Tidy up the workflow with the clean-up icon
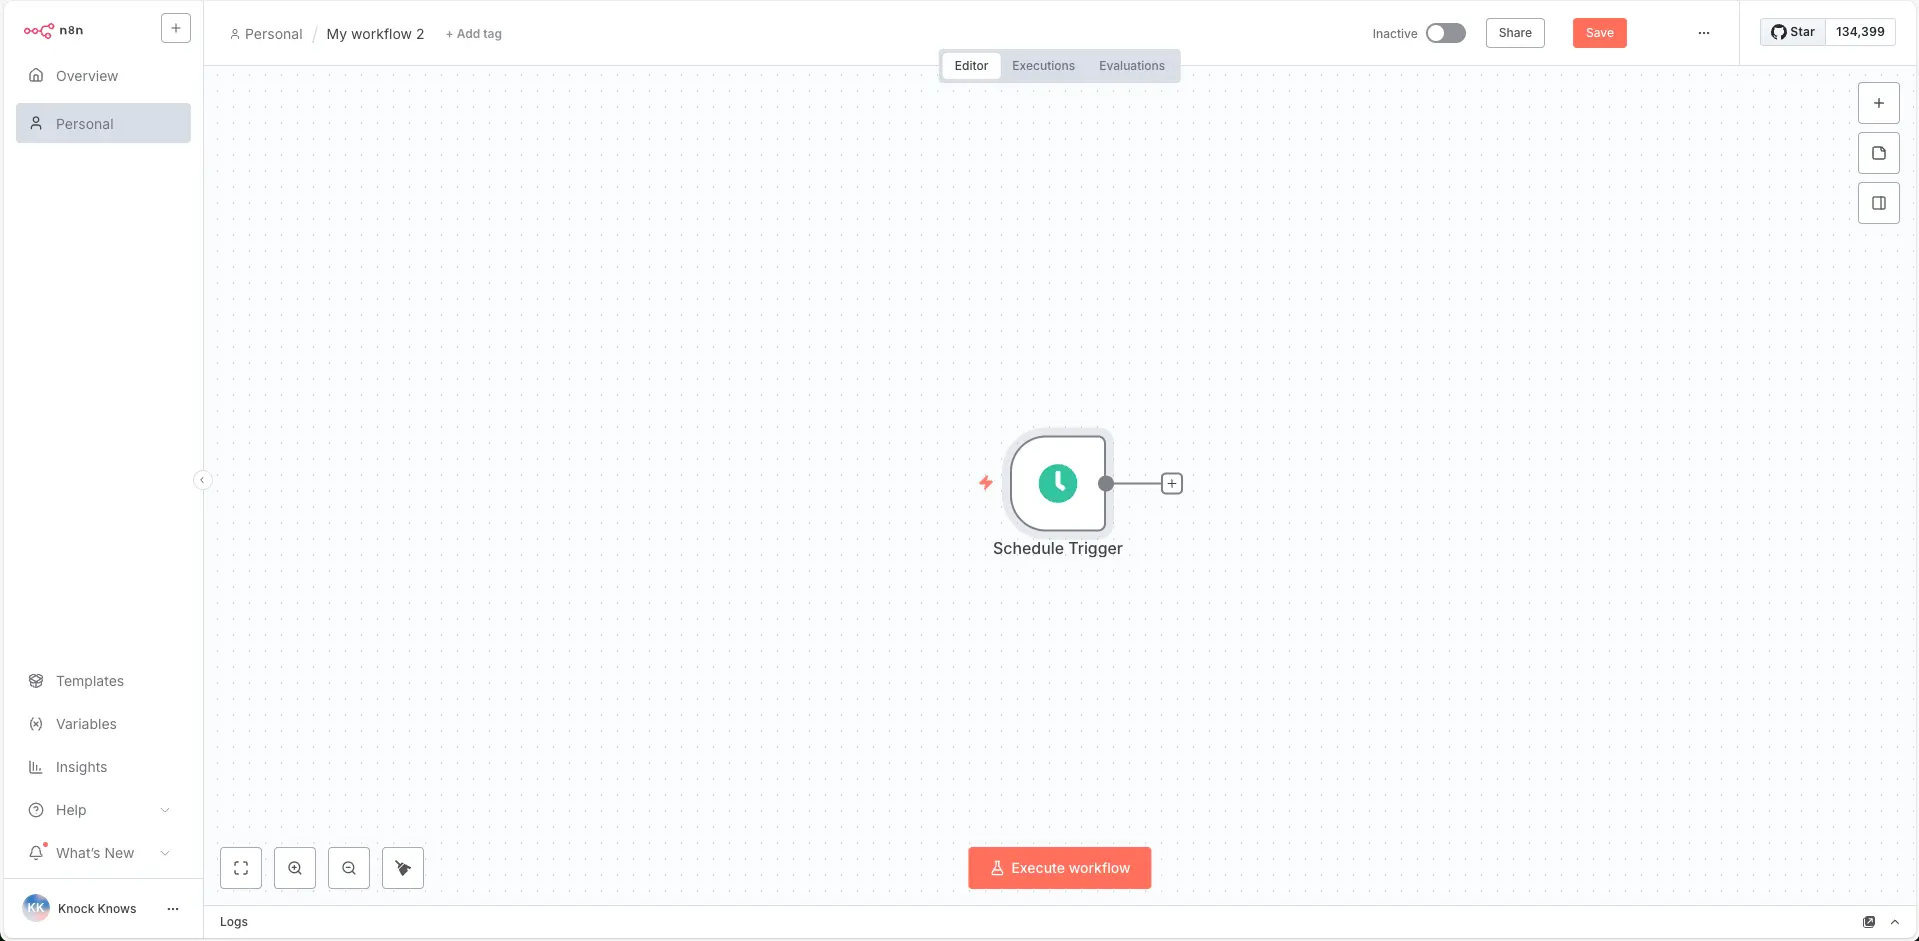This screenshot has height=941, width=1919. coord(403,868)
